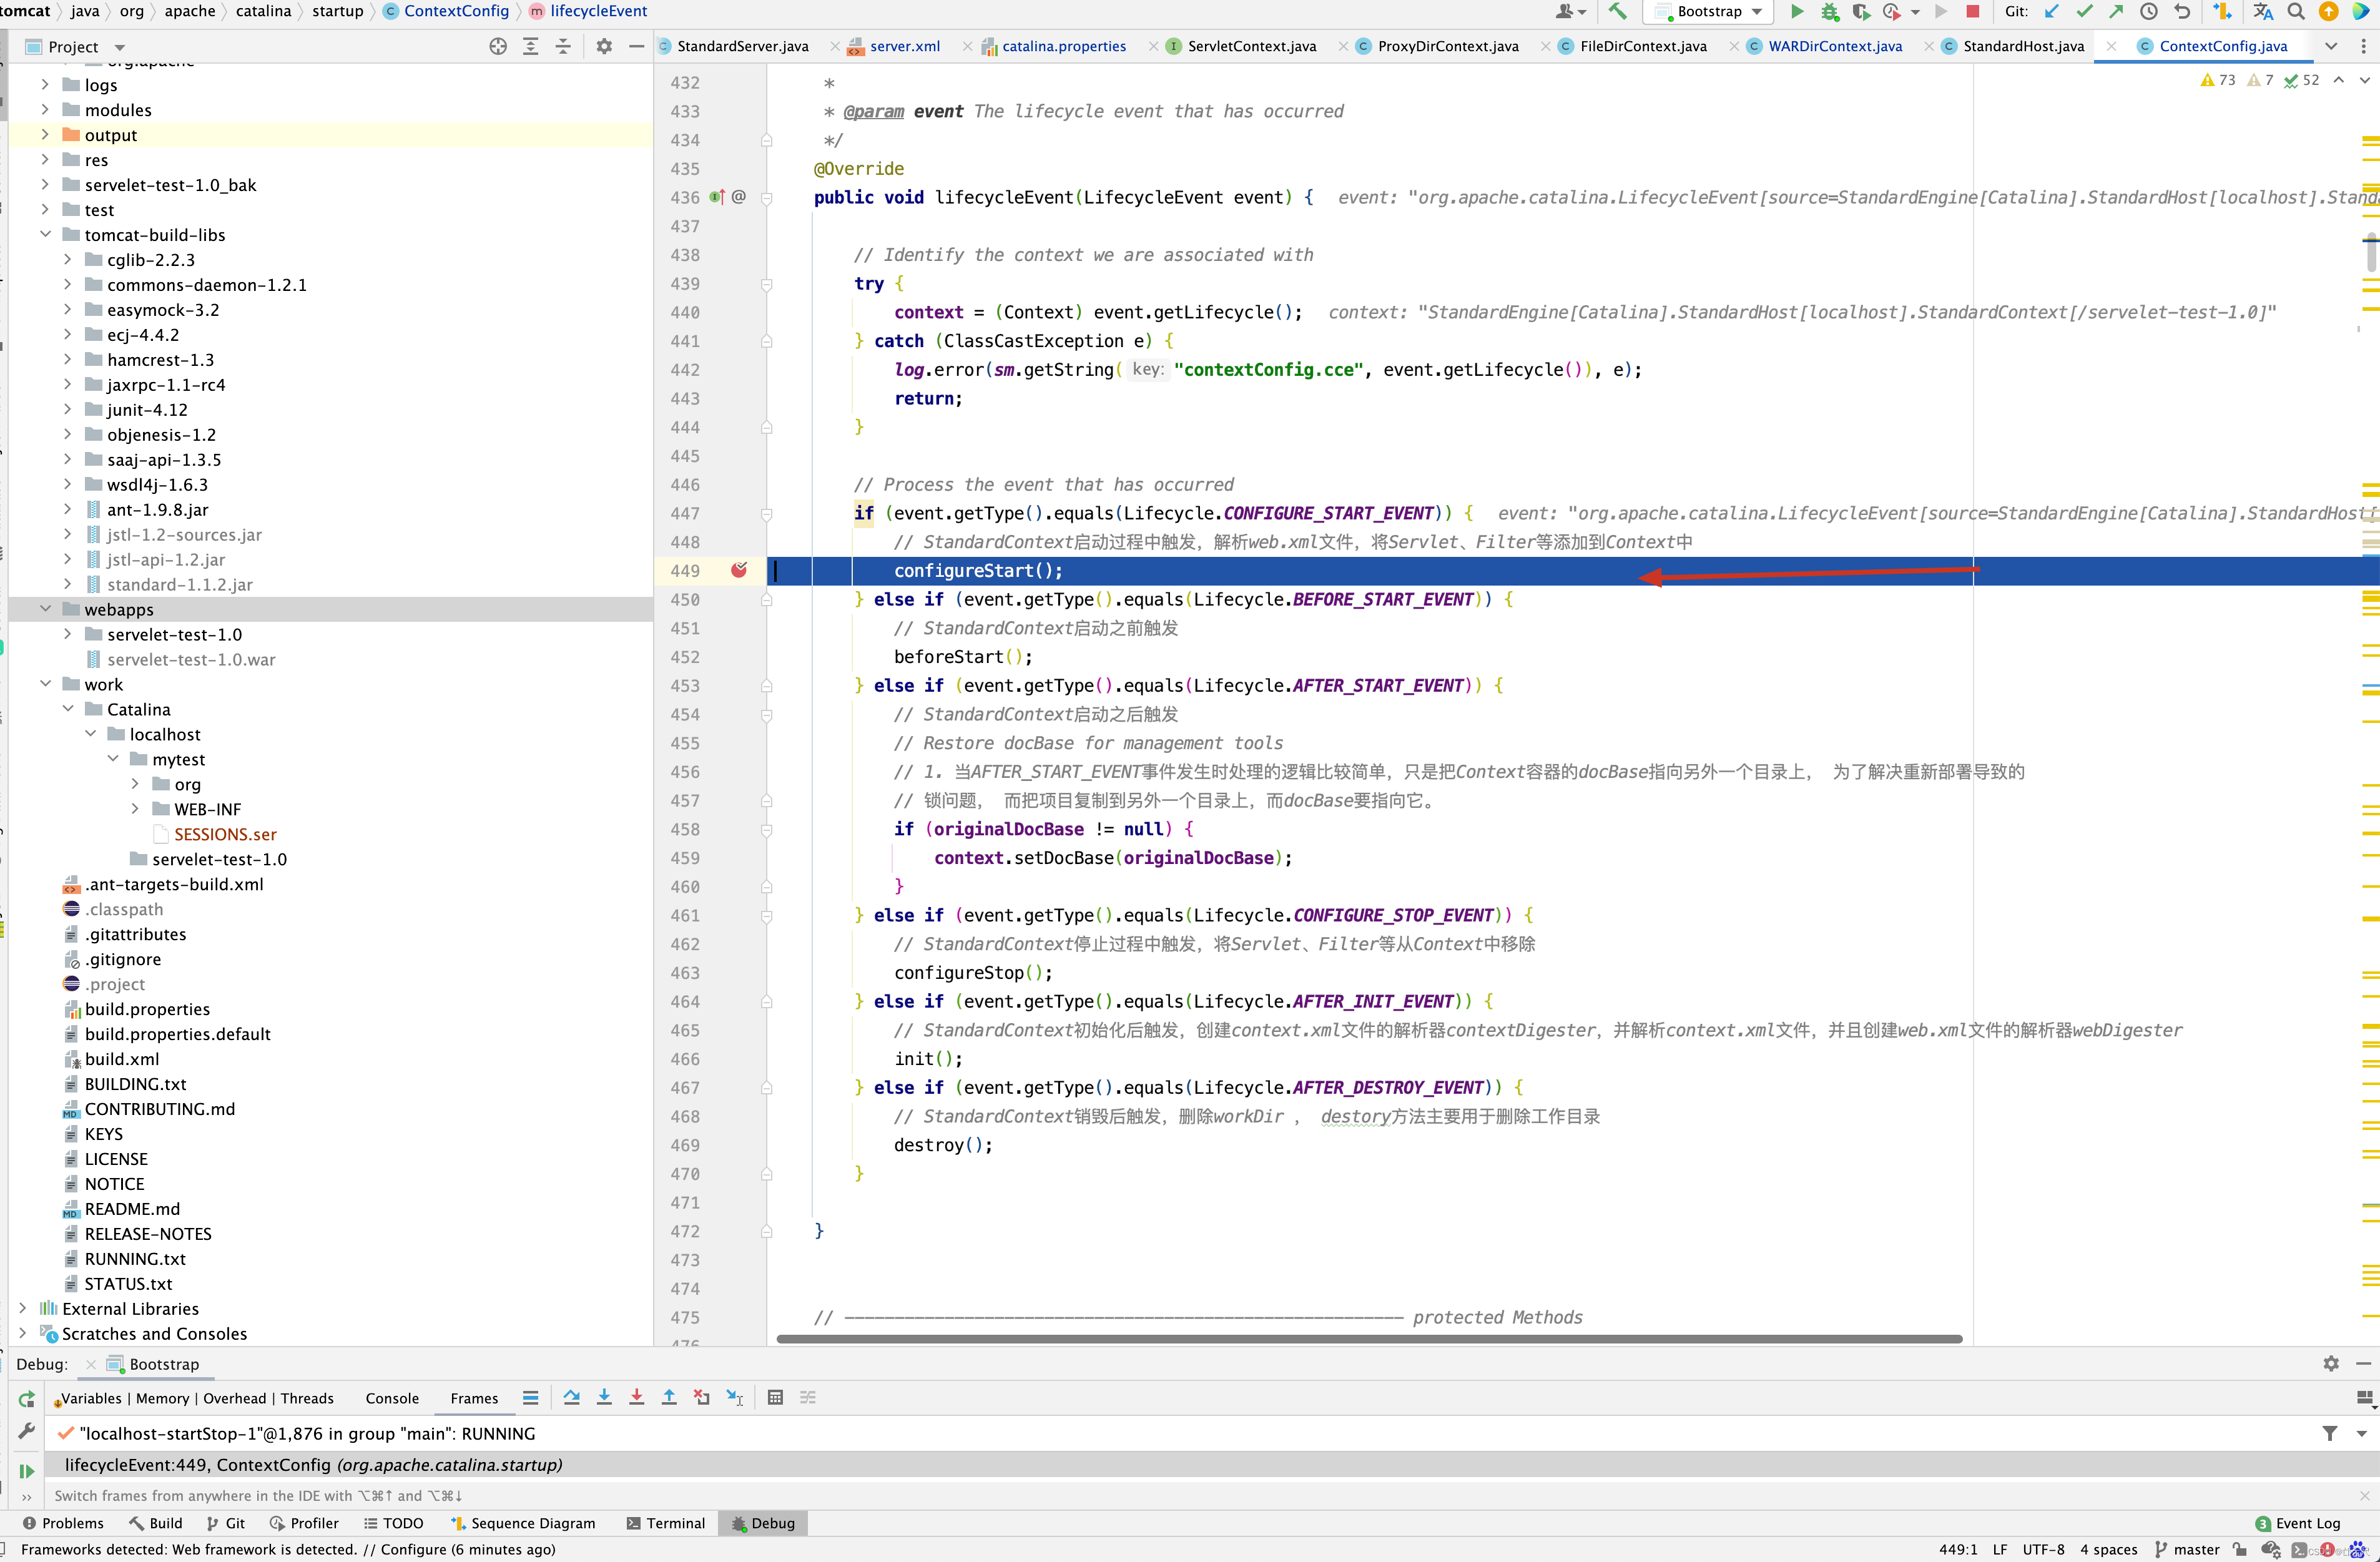Collapse the webapps folder in tree
The image size is (2380, 1562).
pos(45,609)
